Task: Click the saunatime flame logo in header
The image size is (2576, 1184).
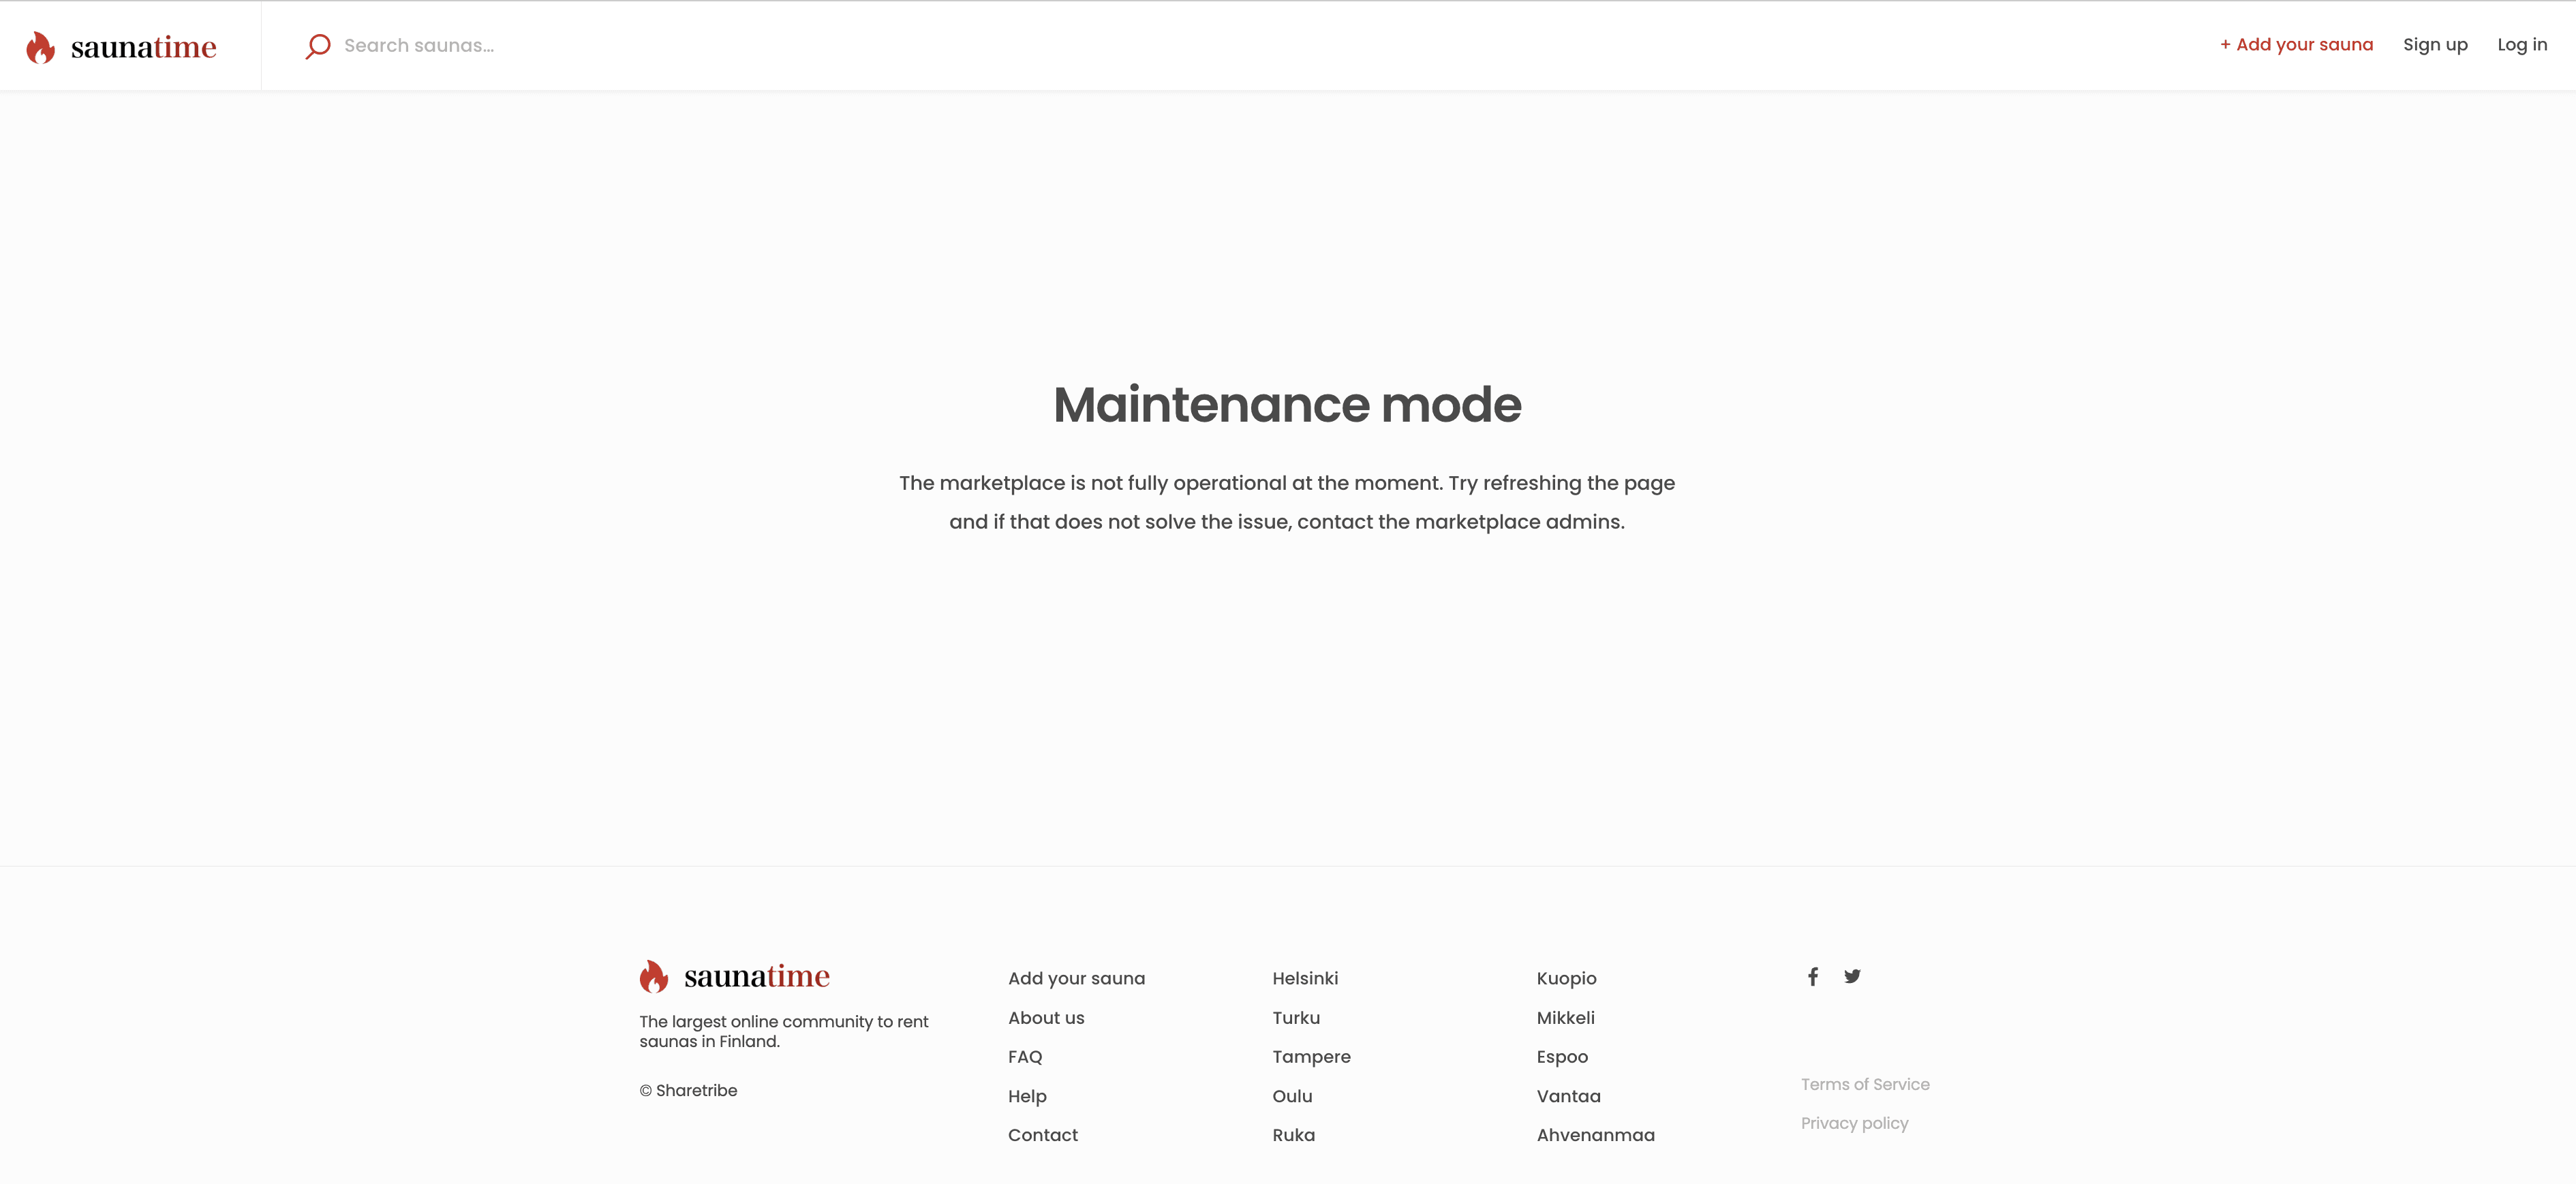Action: click(41, 47)
